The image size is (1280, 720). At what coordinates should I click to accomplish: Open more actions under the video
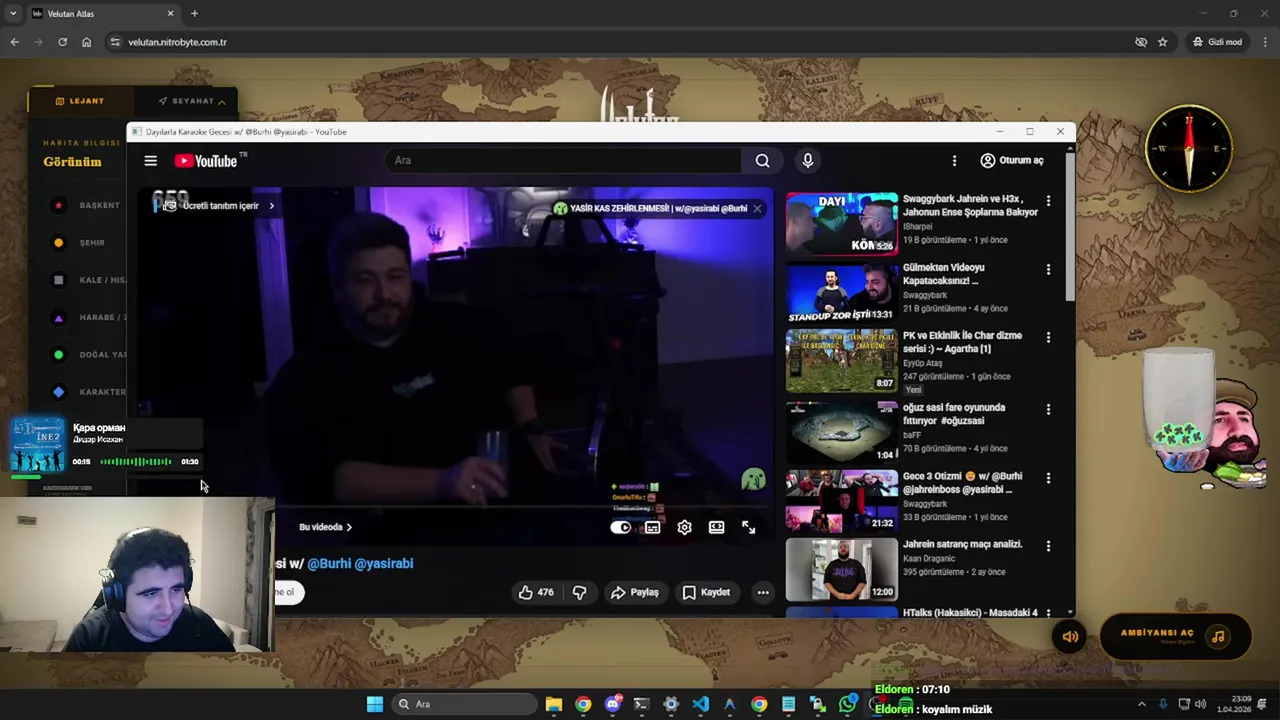tap(763, 592)
